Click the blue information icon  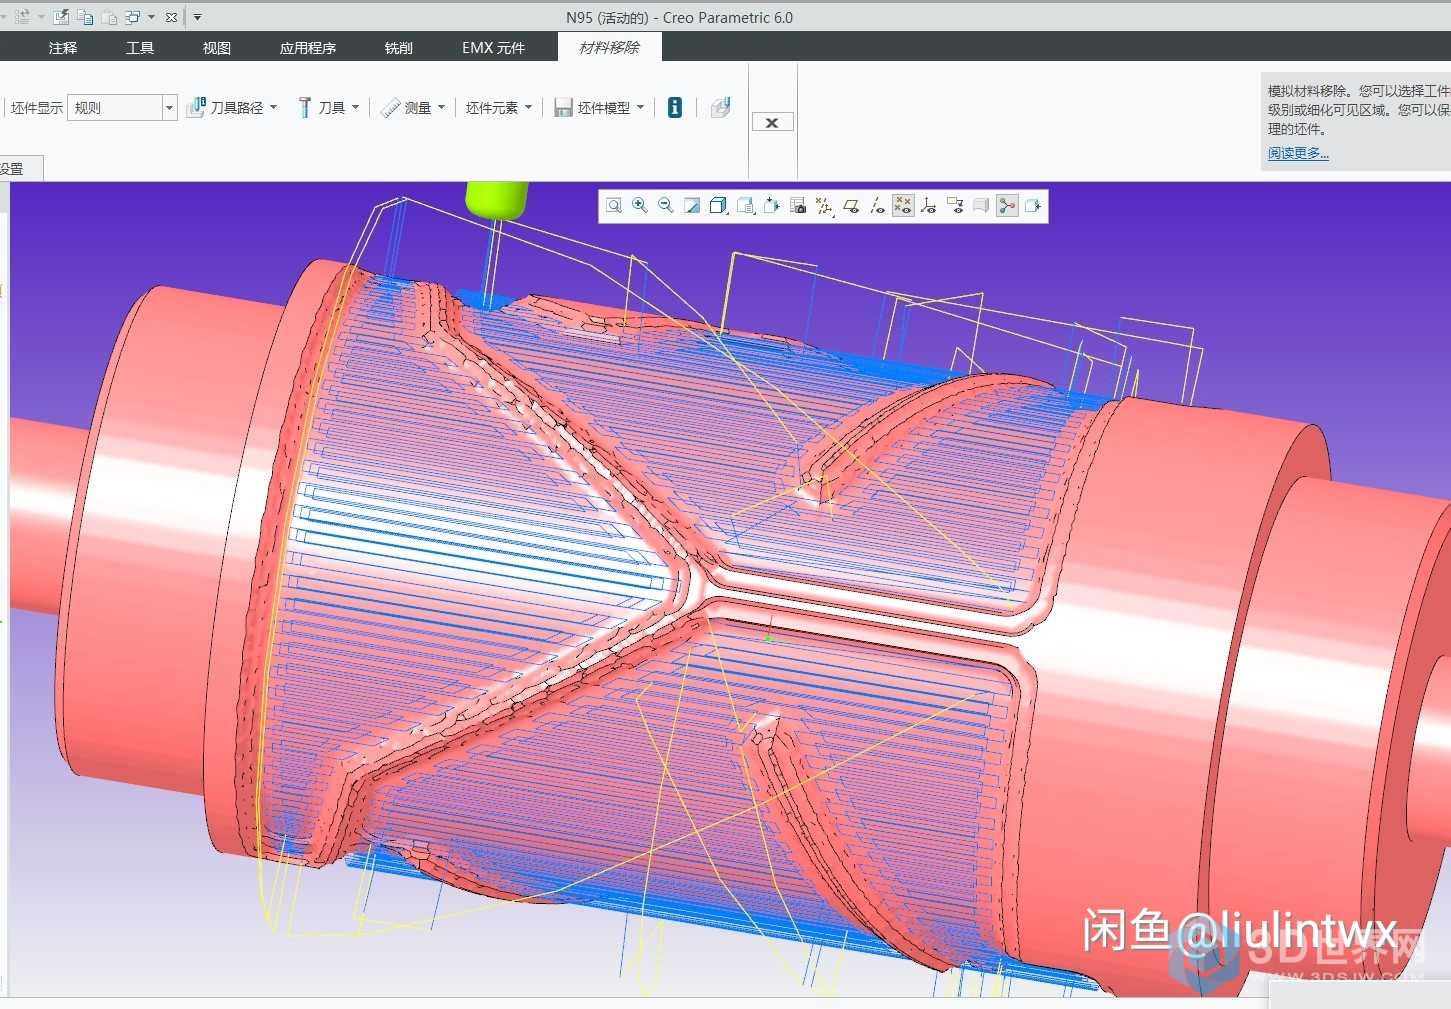[675, 107]
